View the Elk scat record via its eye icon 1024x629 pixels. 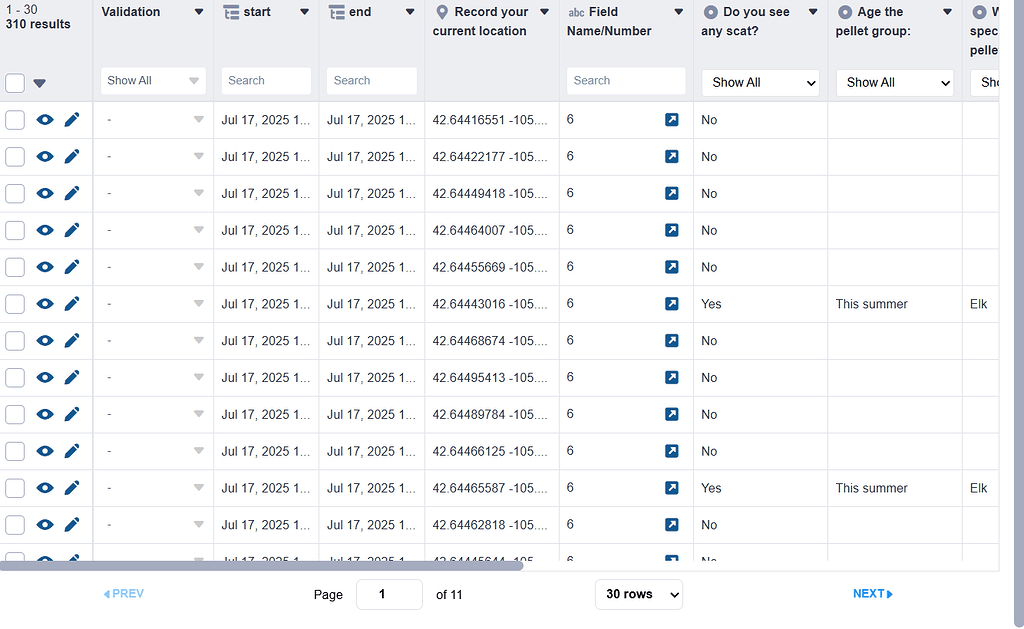(x=44, y=303)
